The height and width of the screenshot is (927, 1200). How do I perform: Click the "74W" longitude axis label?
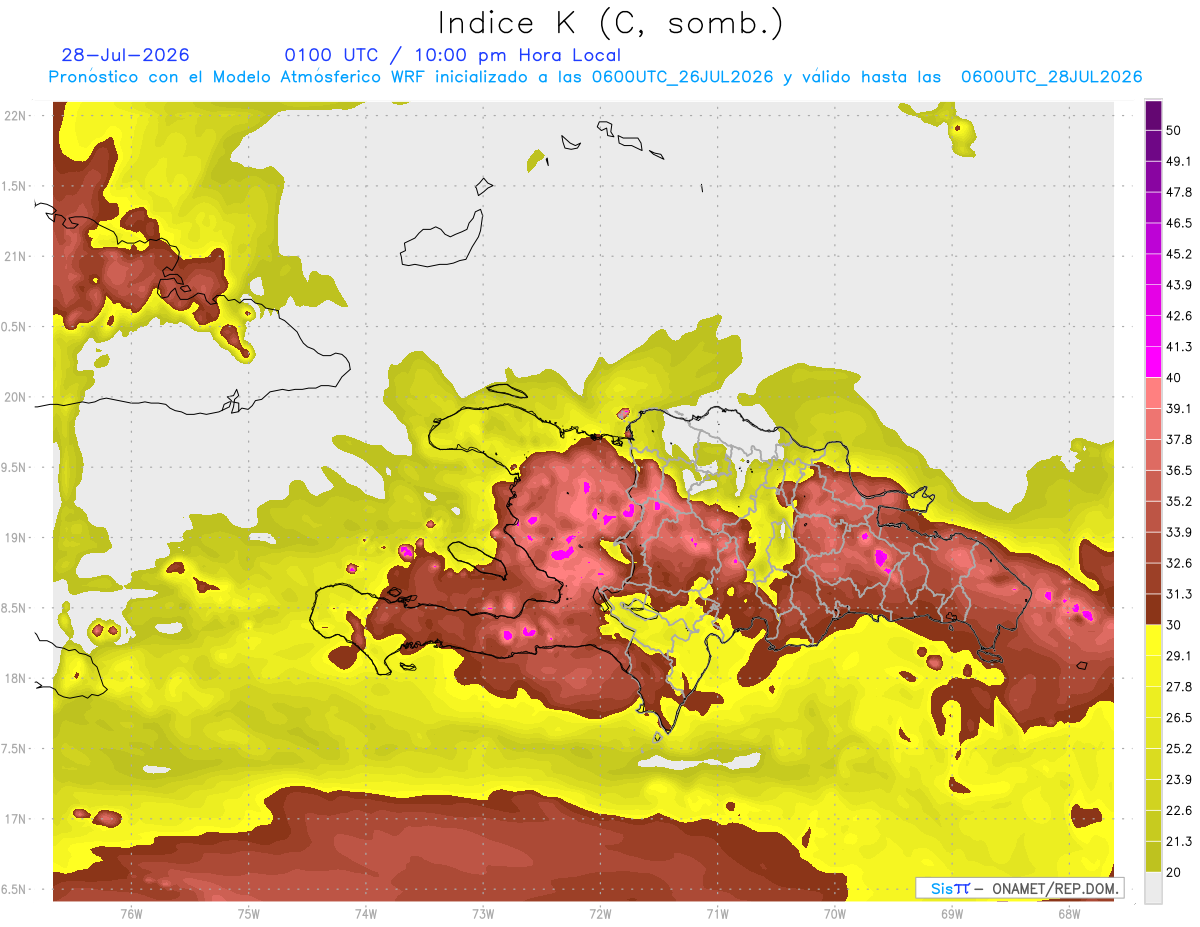[x=366, y=914]
